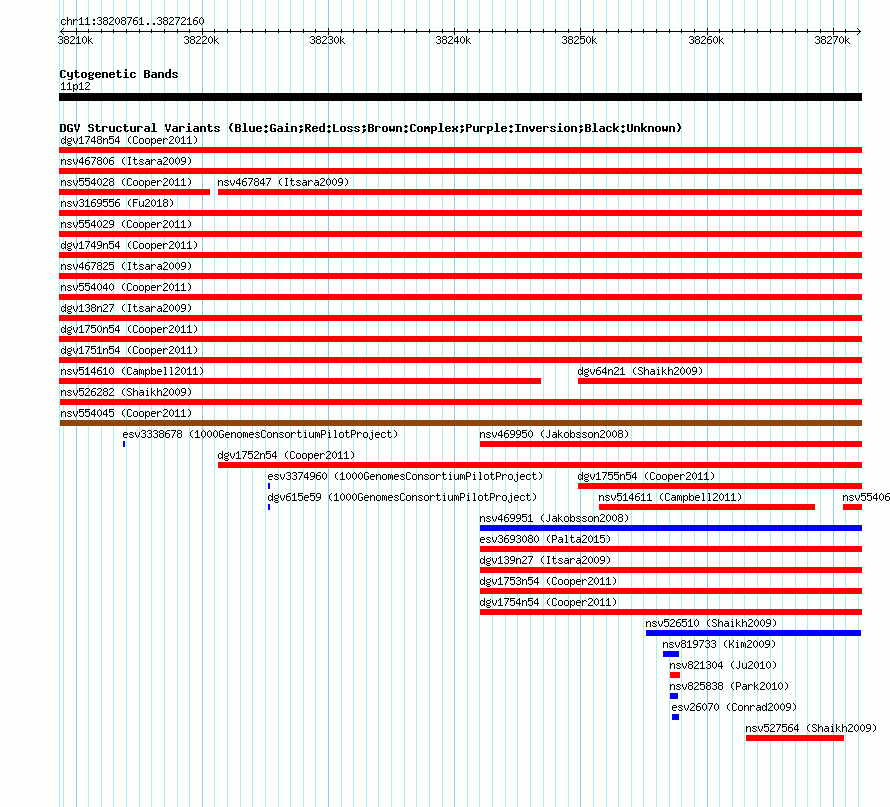The width and height of the screenshot is (890, 807).
Task: Click the brown nsv554045 complex variant bar
Action: point(460,423)
